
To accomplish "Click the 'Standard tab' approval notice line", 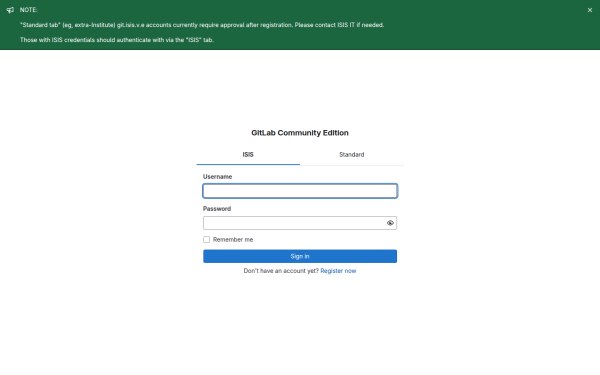I will [x=202, y=25].
